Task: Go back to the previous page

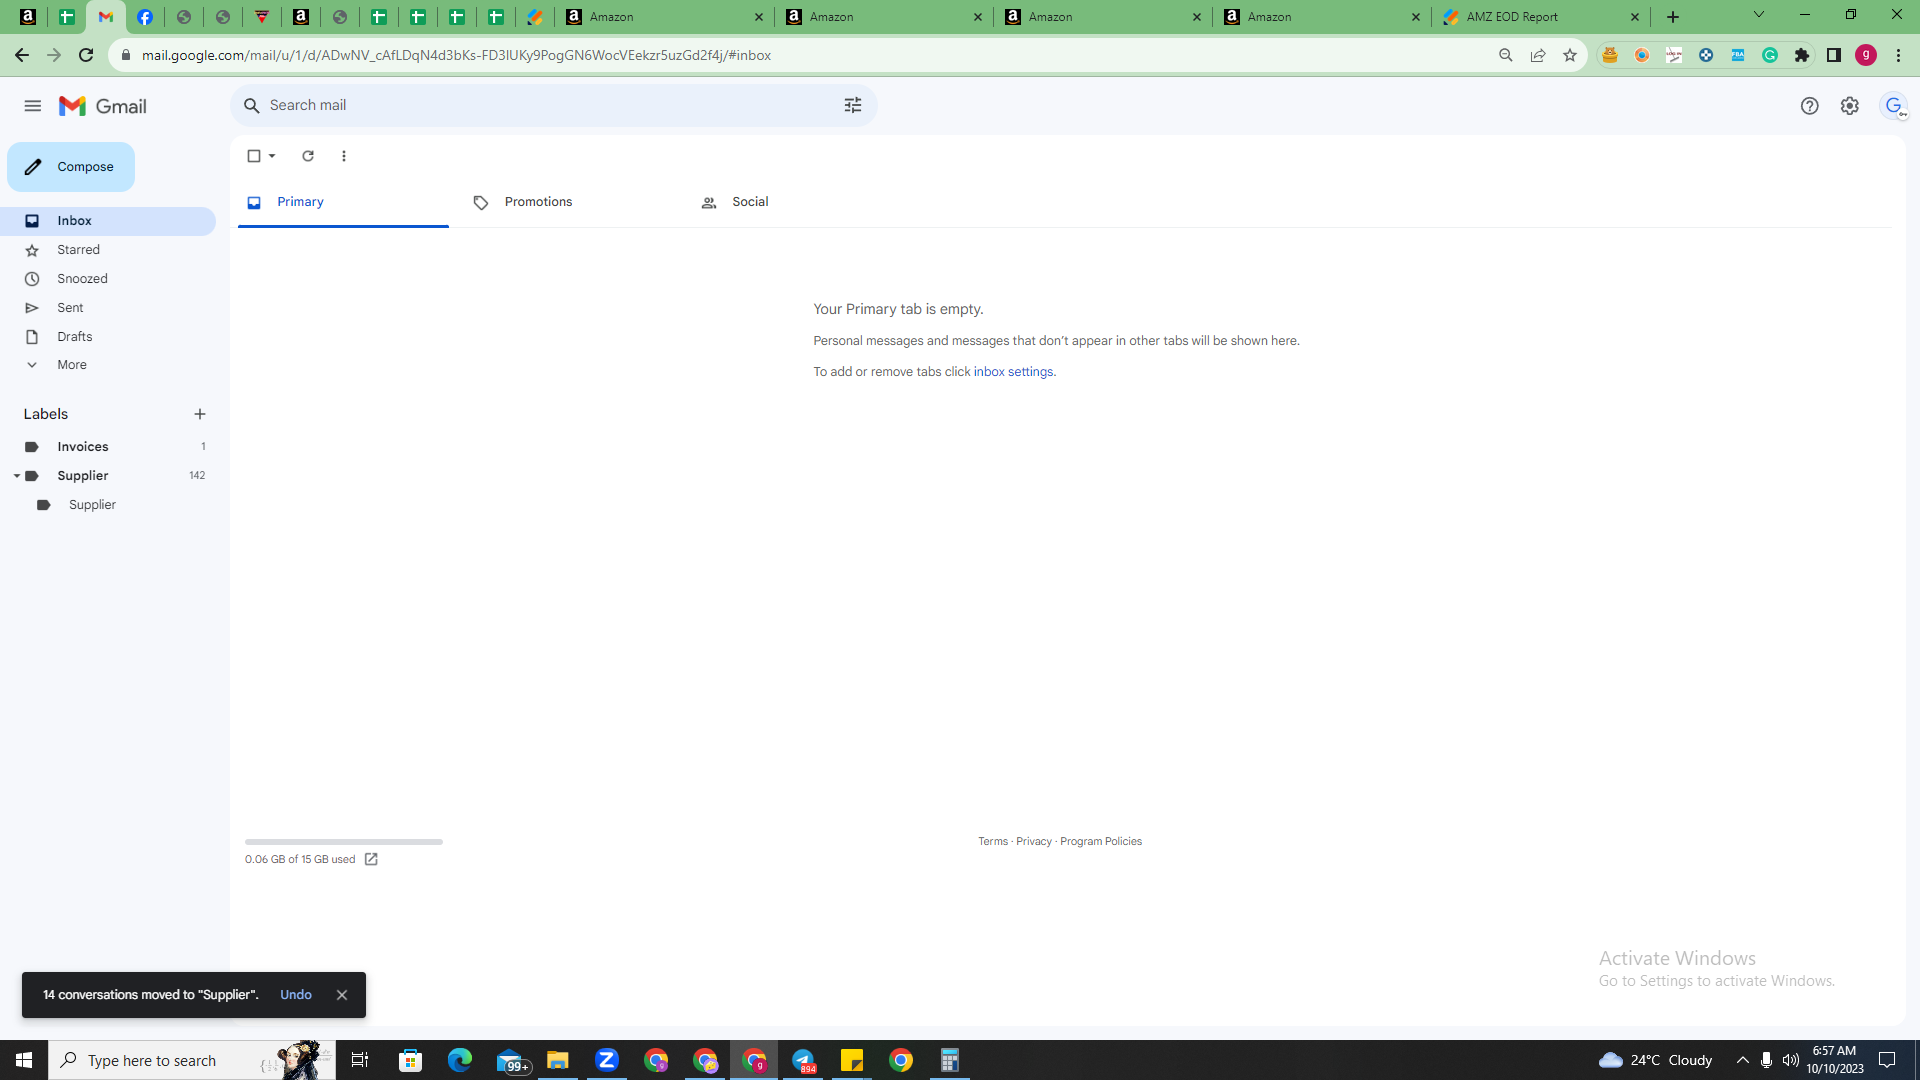Action: [x=22, y=55]
